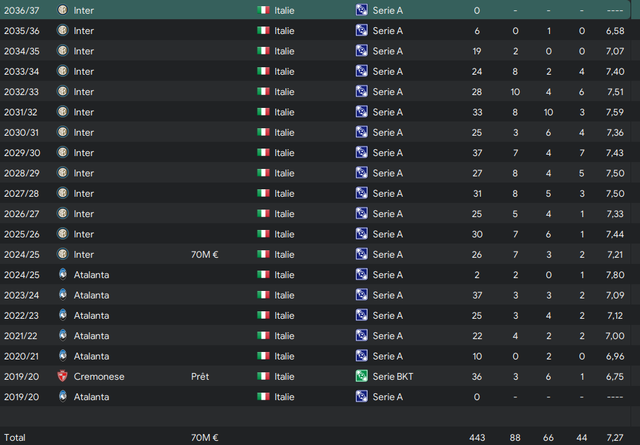
Task: Click the Inter club badge for 2036/37
Action: [x=62, y=10]
